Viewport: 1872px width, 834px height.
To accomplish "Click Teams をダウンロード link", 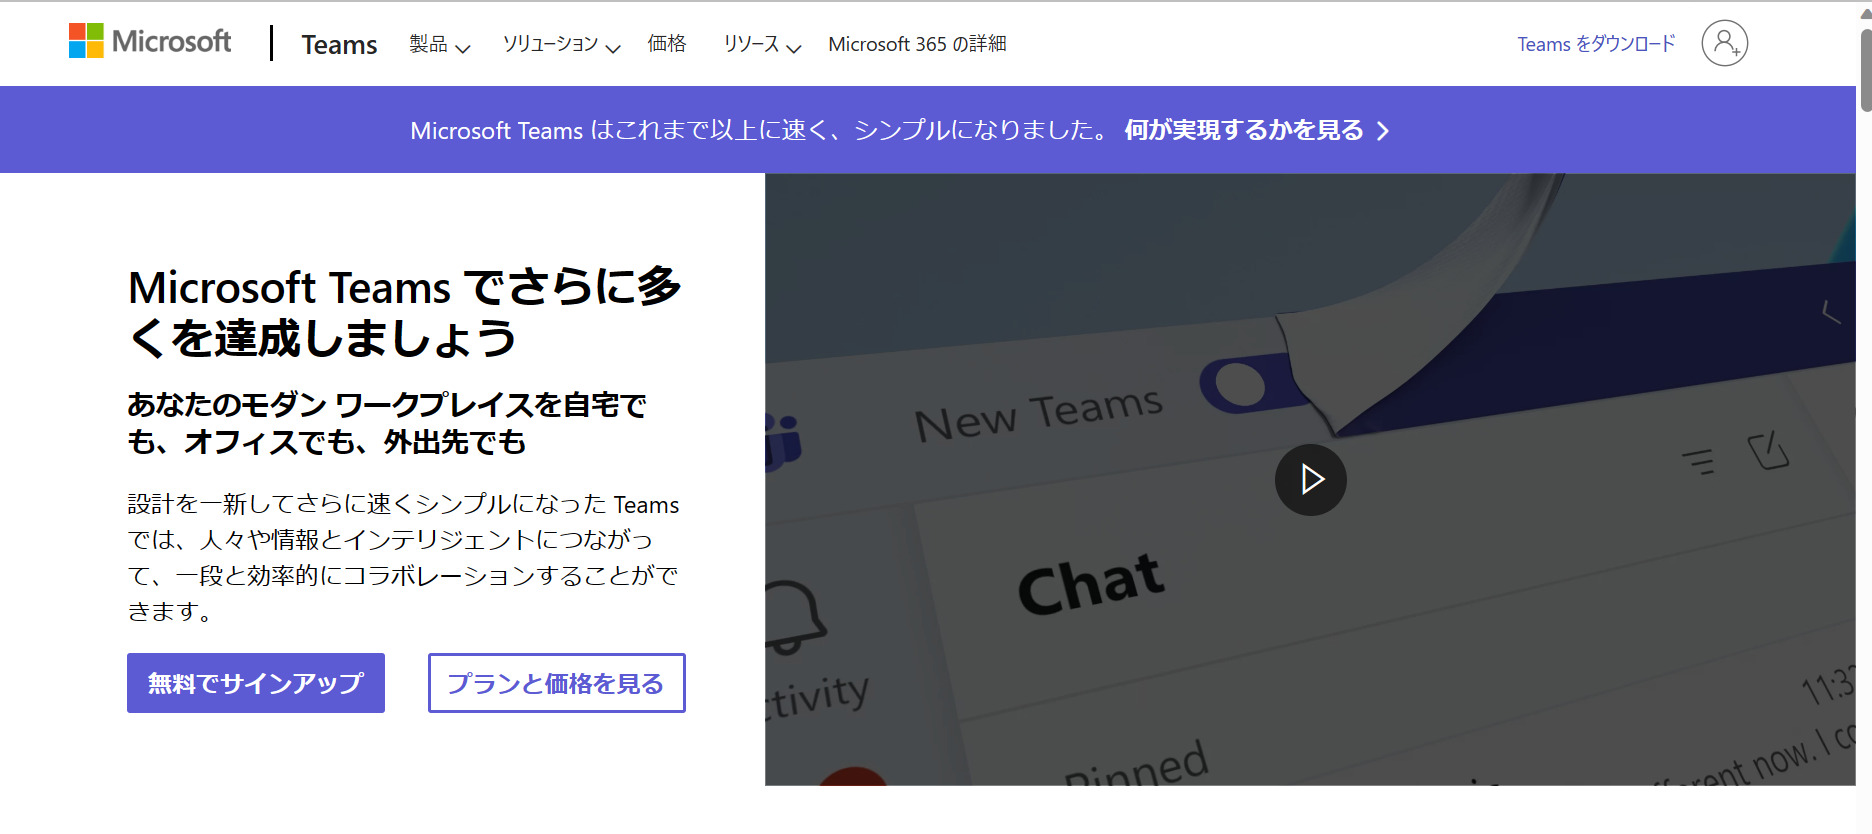I will pyautogui.click(x=1596, y=44).
